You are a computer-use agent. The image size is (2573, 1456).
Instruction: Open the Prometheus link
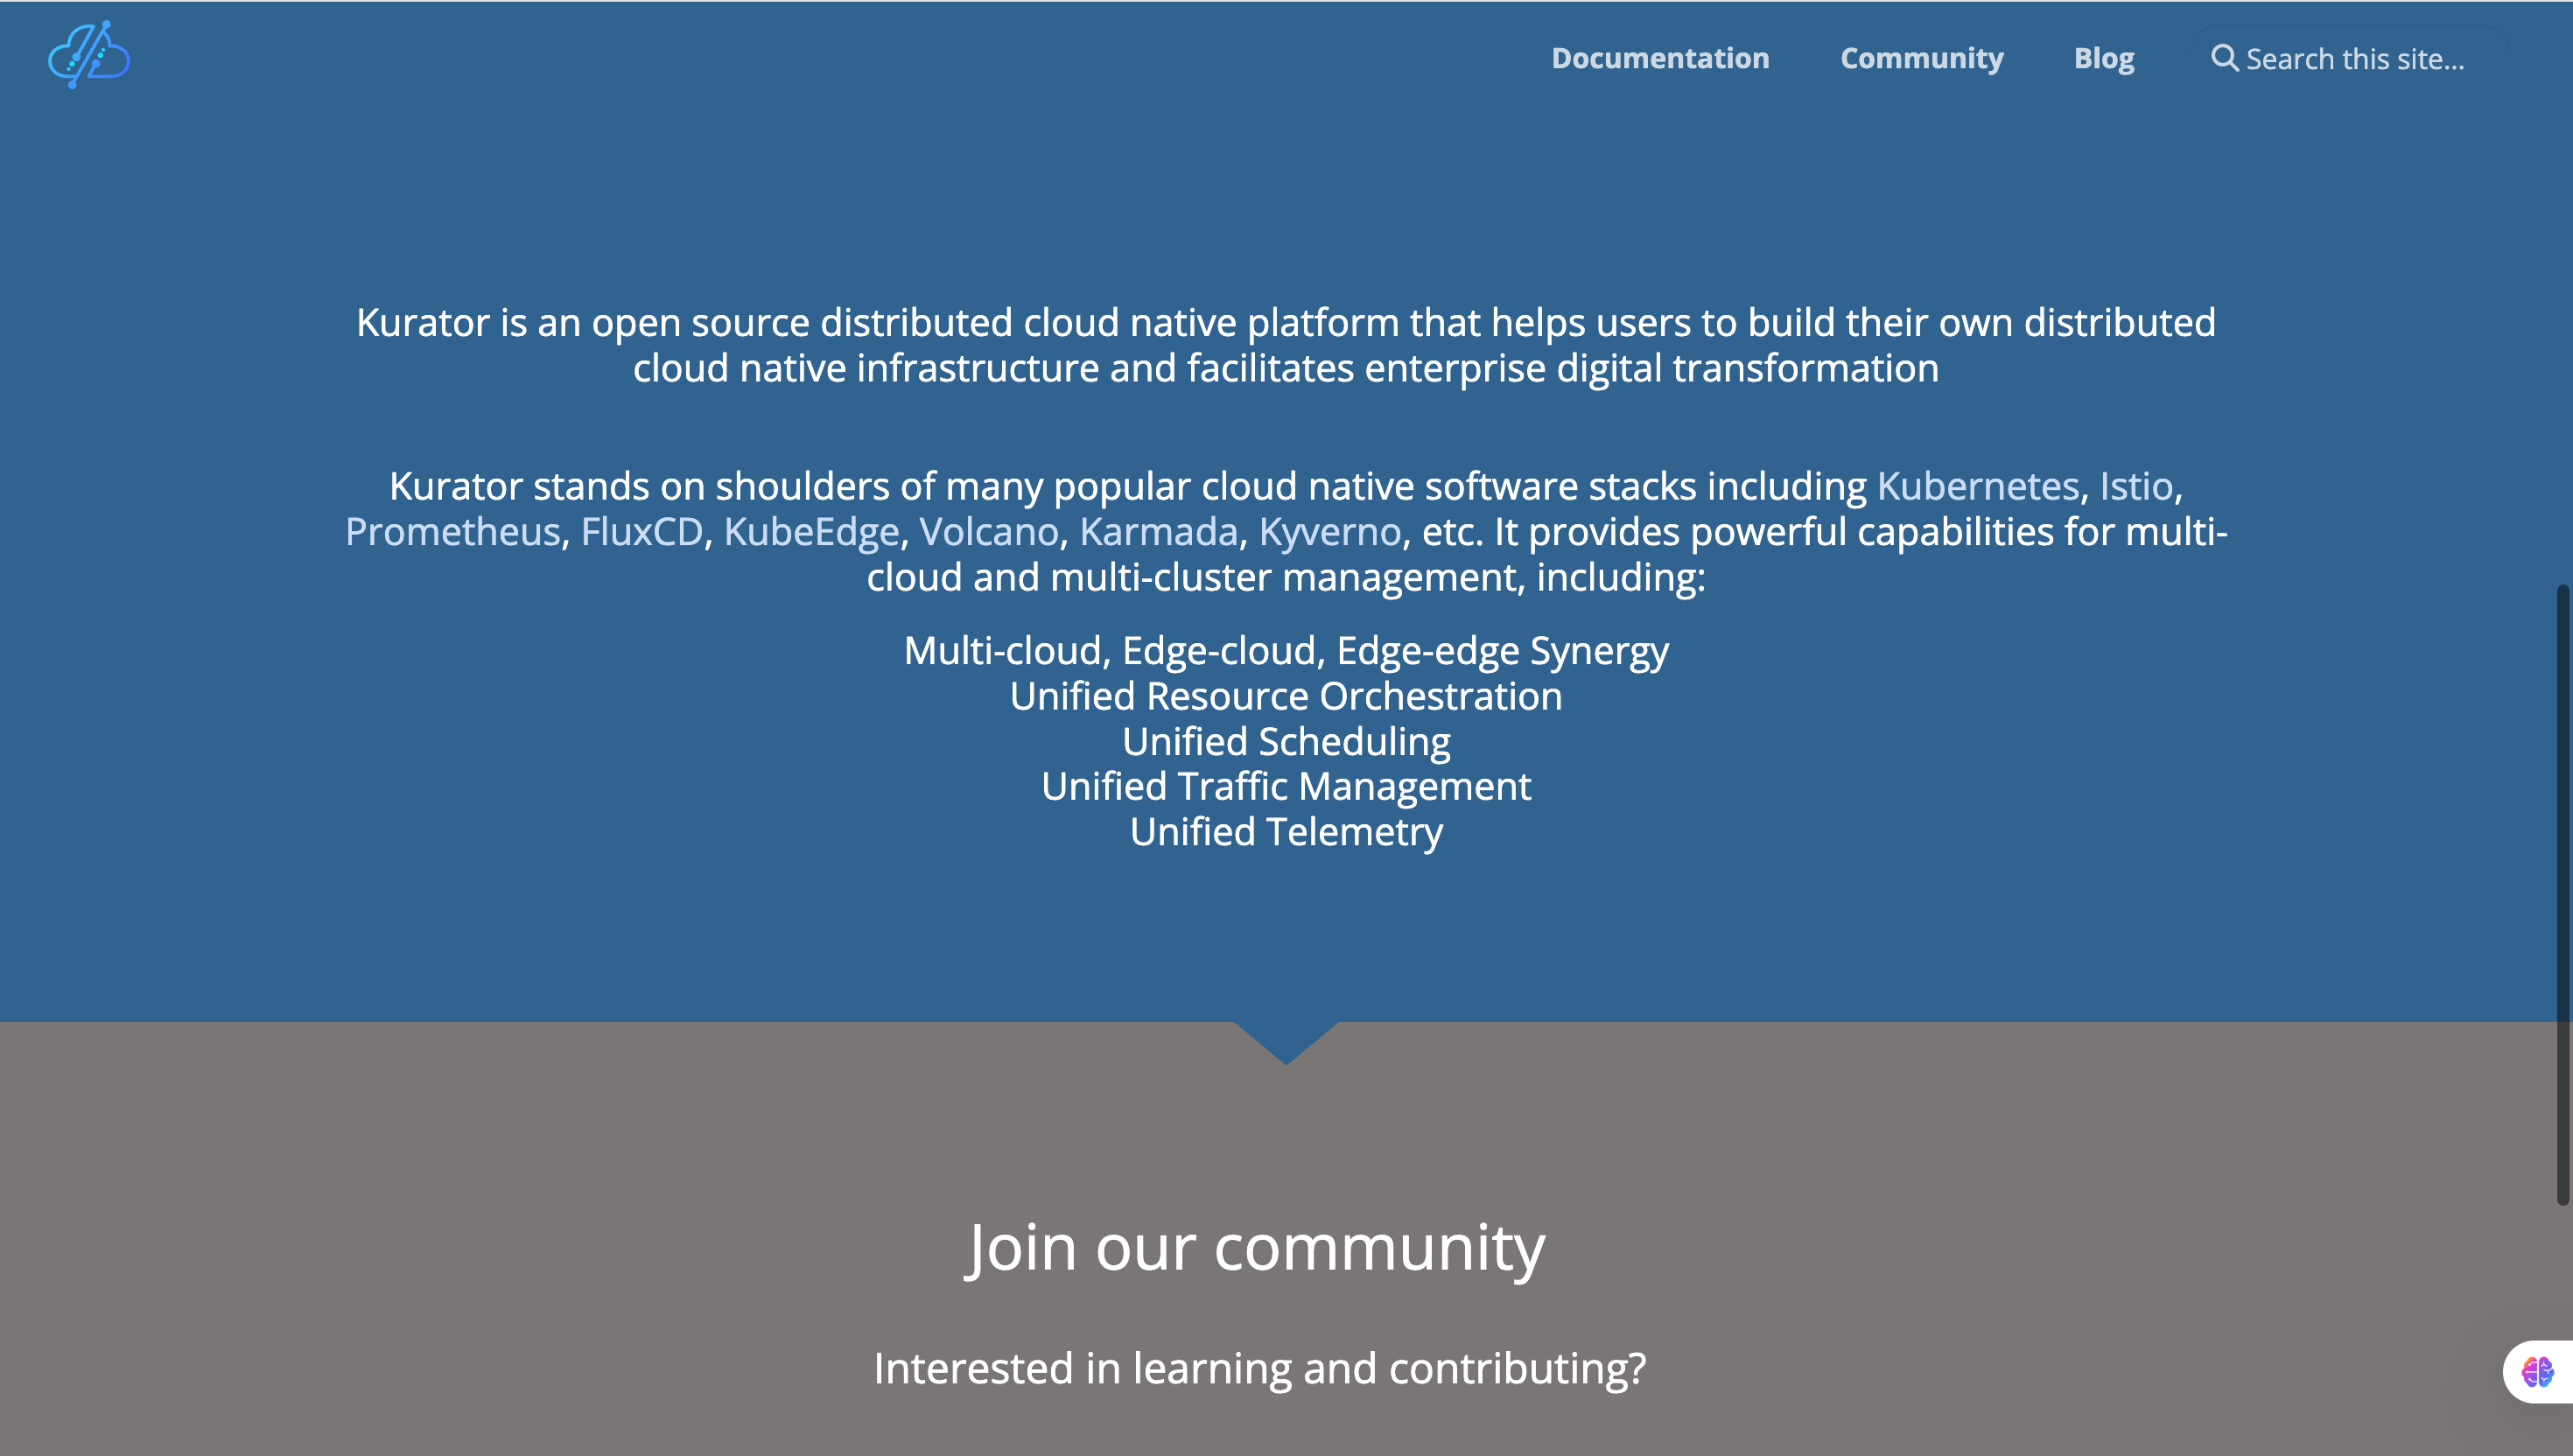(x=452, y=531)
